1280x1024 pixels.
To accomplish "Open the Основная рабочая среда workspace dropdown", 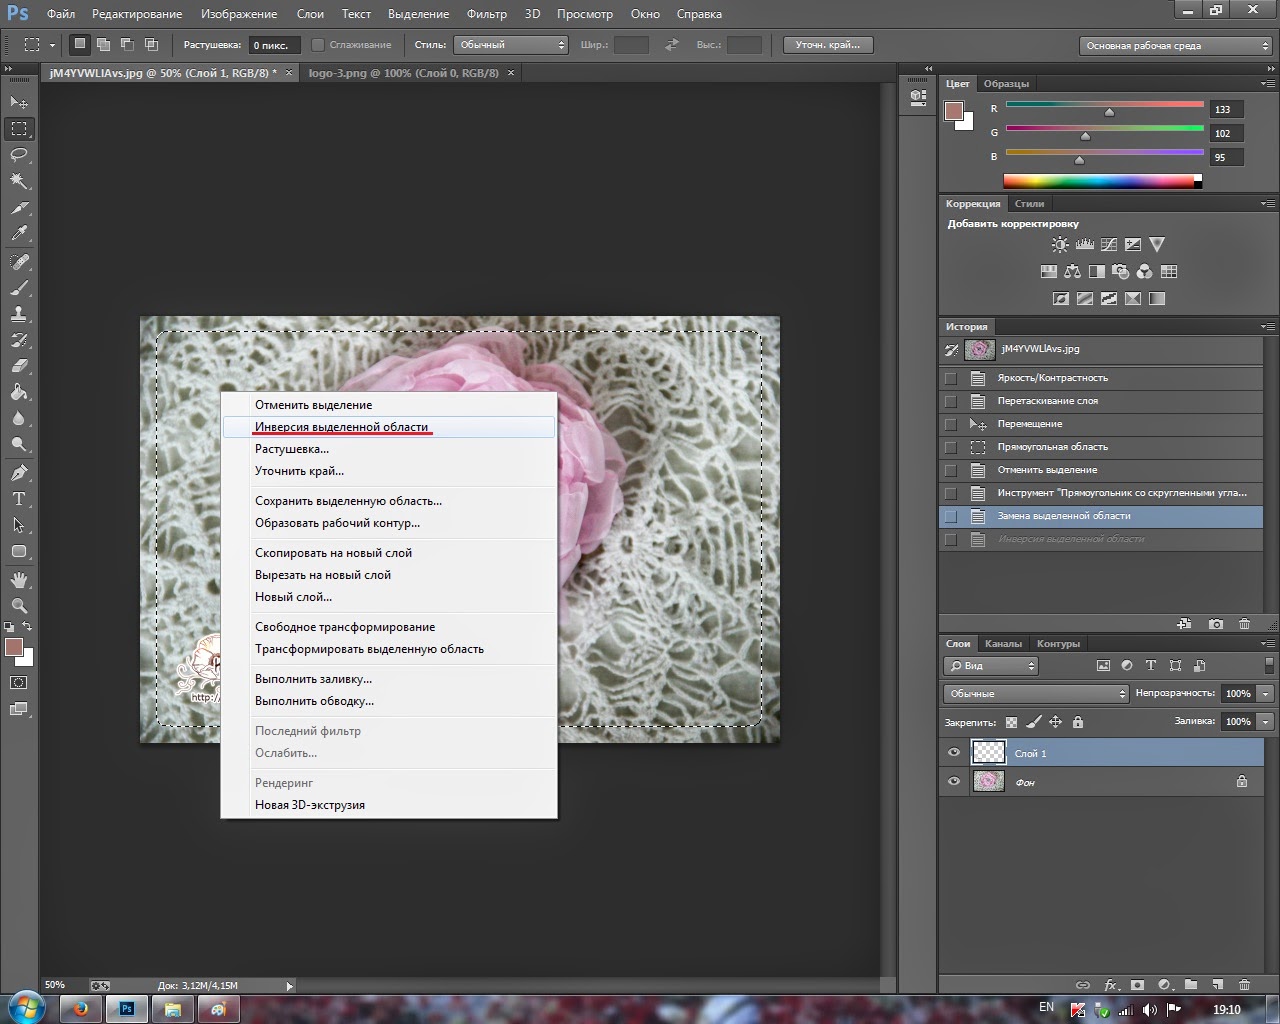I will (1176, 46).
